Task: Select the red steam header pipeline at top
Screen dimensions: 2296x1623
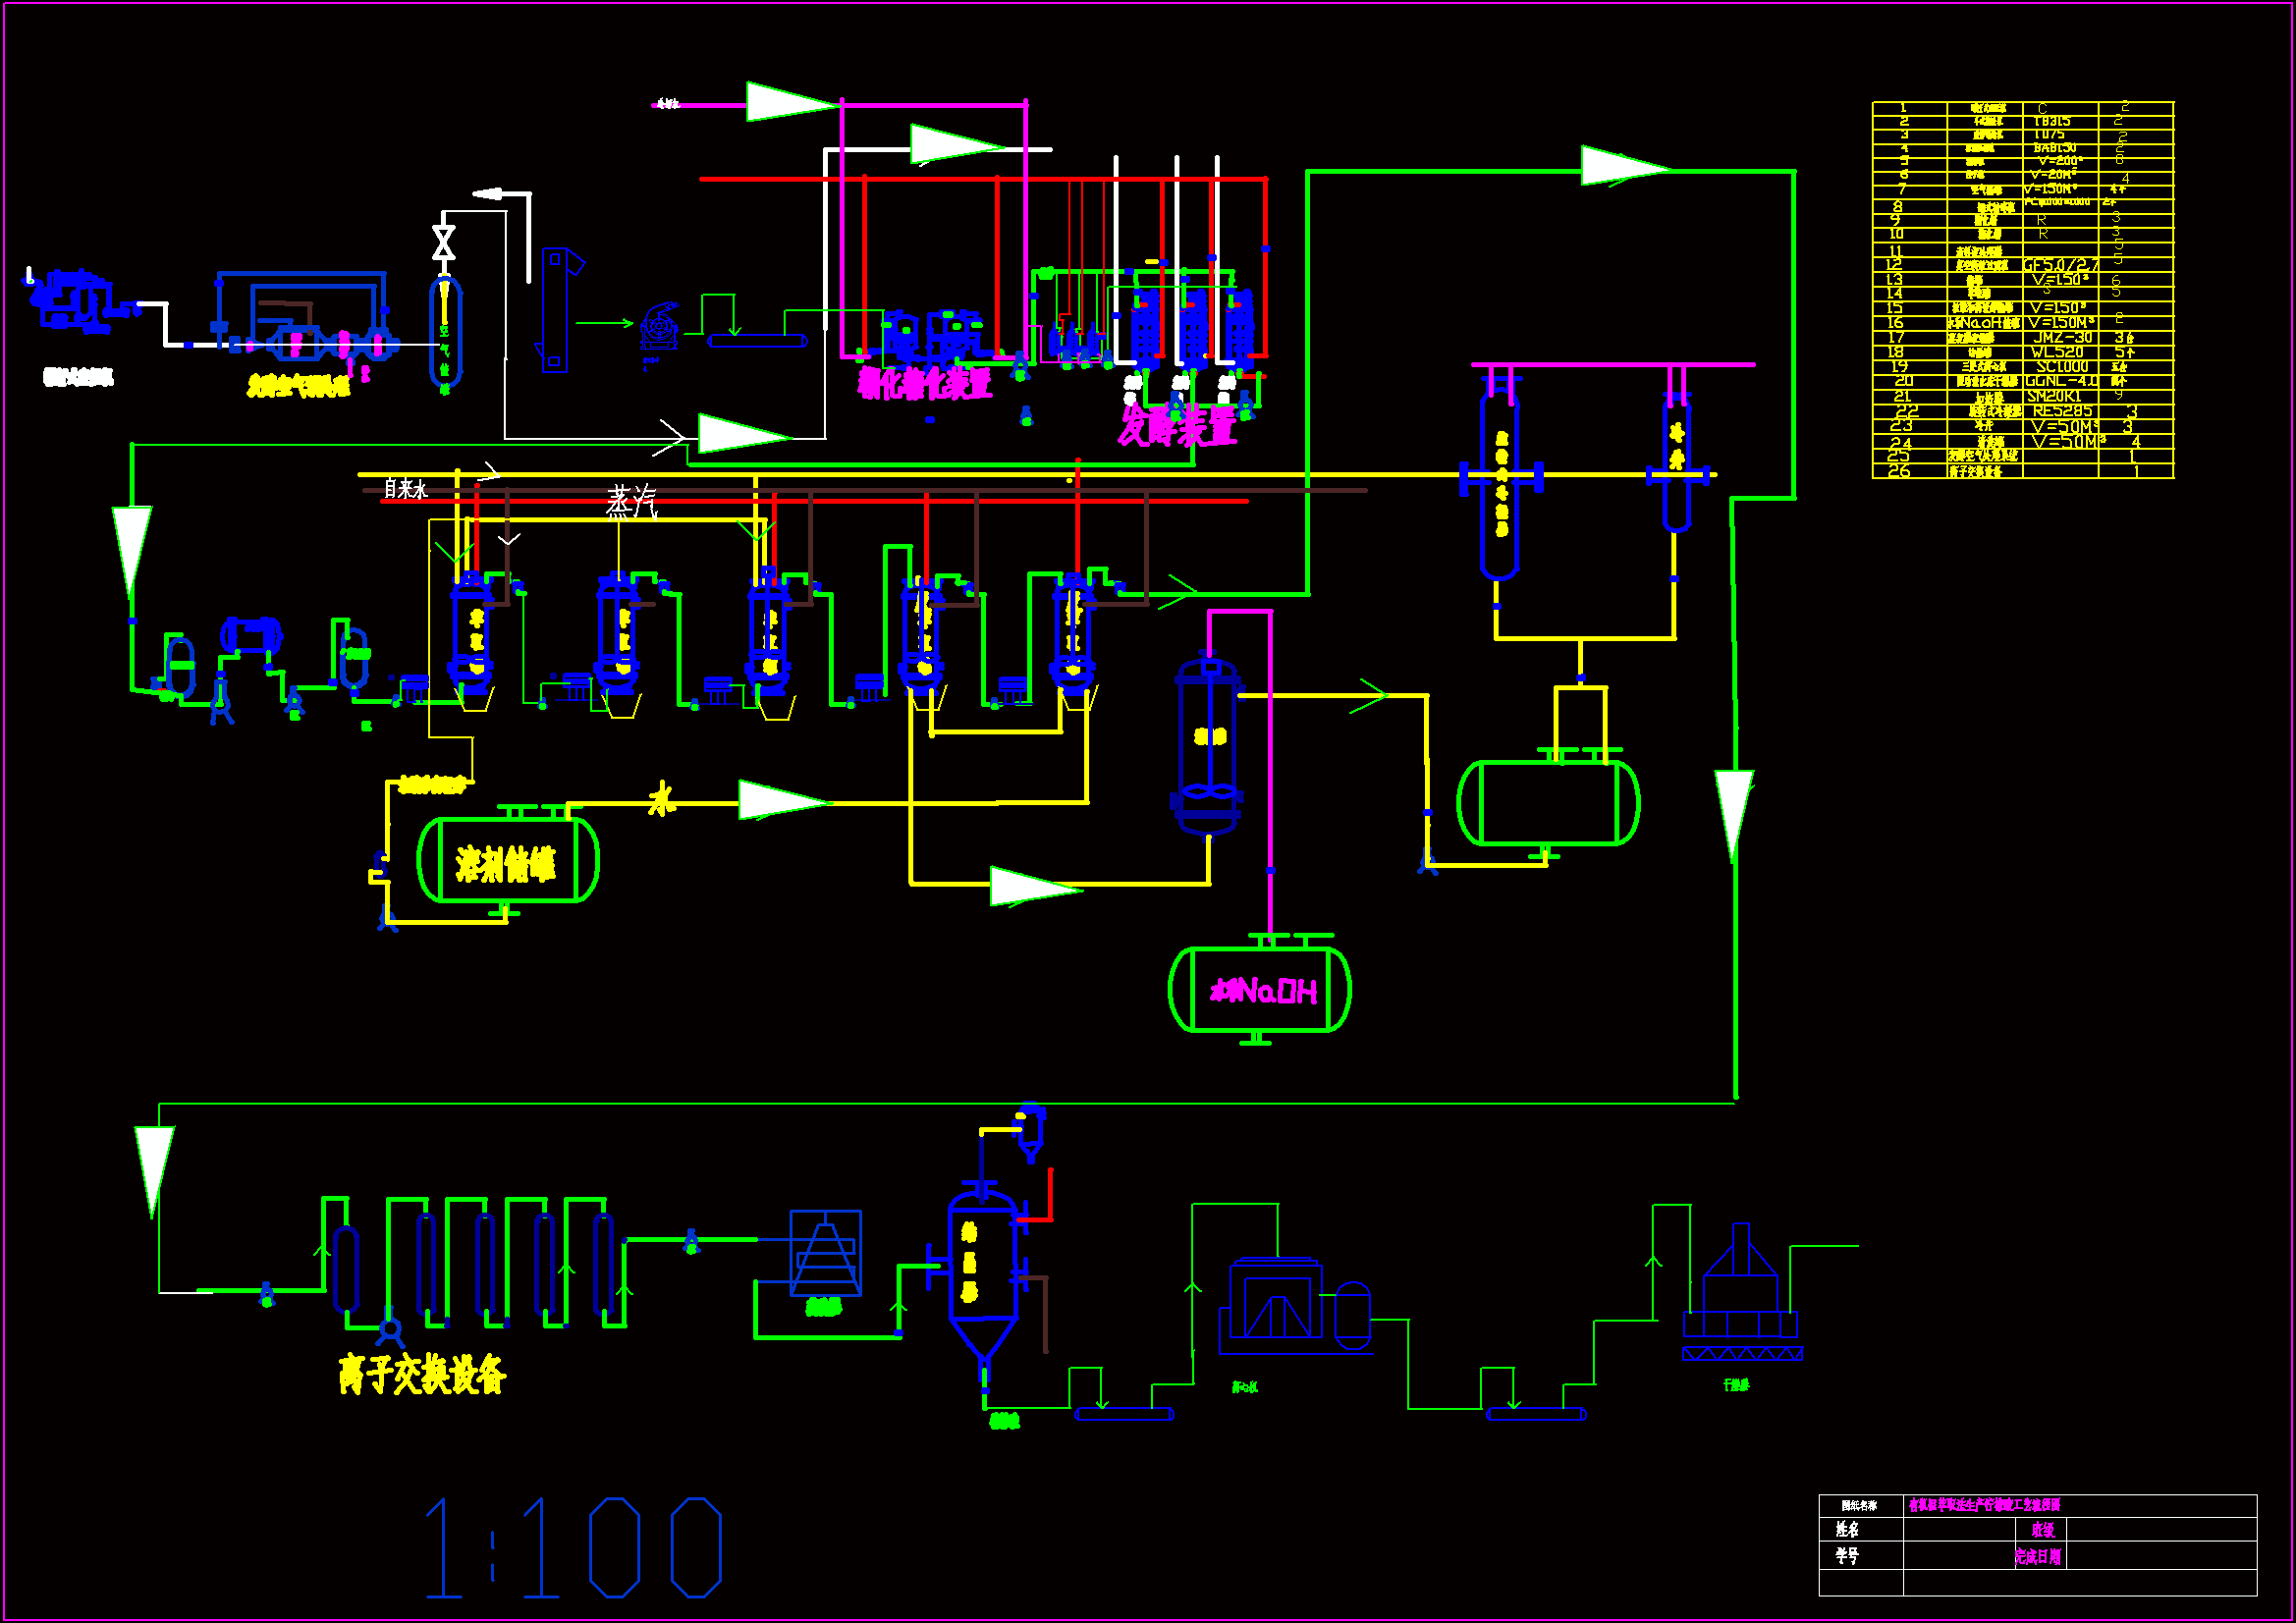Action: (x=983, y=179)
